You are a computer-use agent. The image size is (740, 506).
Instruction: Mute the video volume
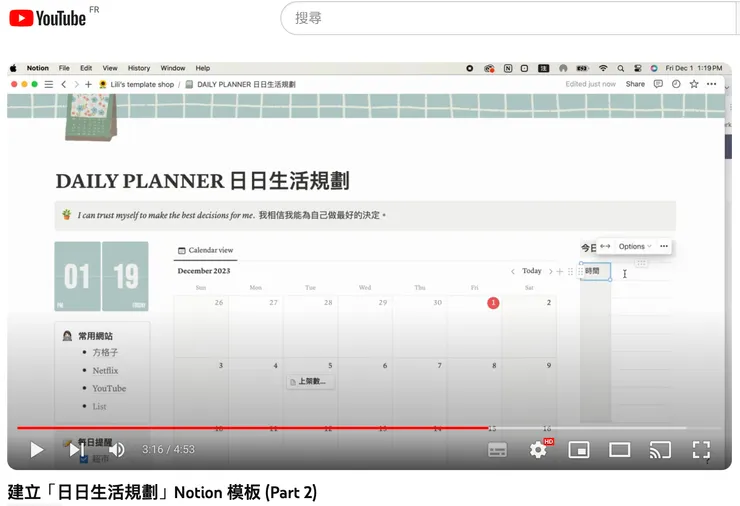click(x=117, y=449)
